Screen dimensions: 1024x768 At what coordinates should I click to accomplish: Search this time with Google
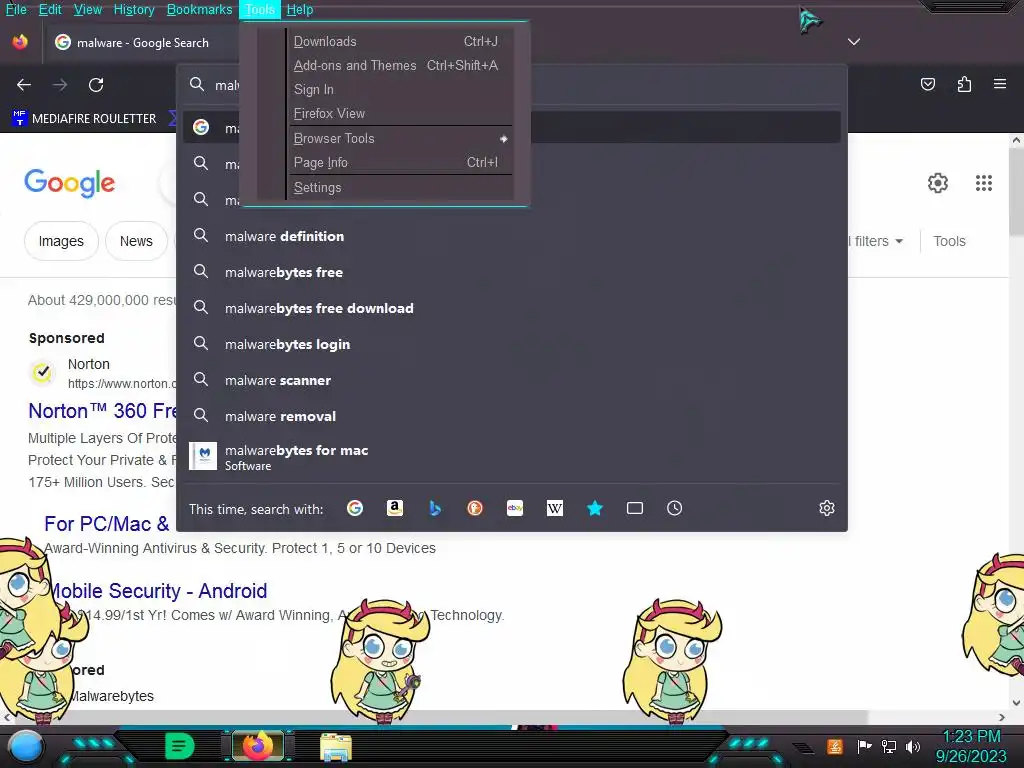point(355,508)
